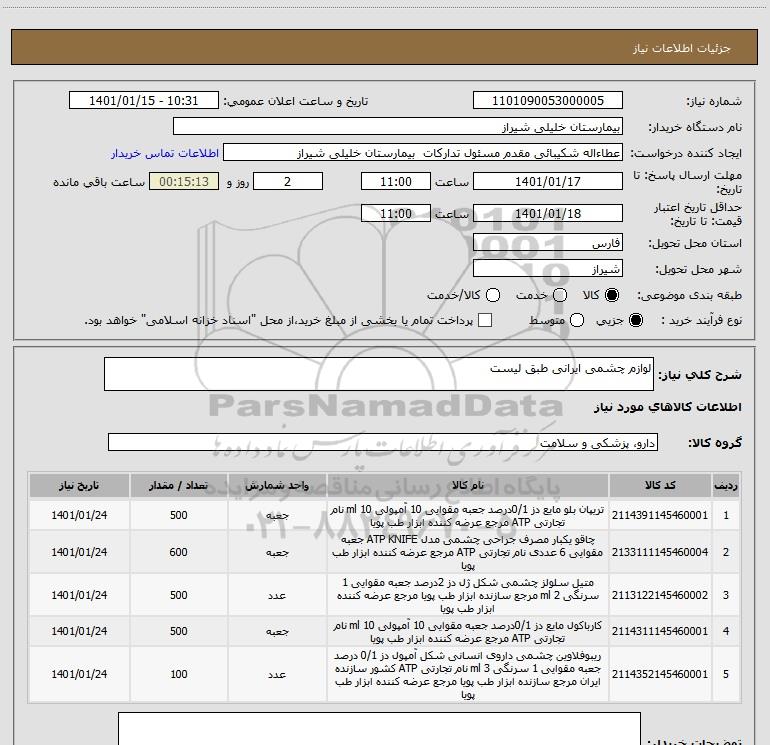Click the need number field 1101090053000005
Viewport: 770px width, 745px height.
point(548,101)
